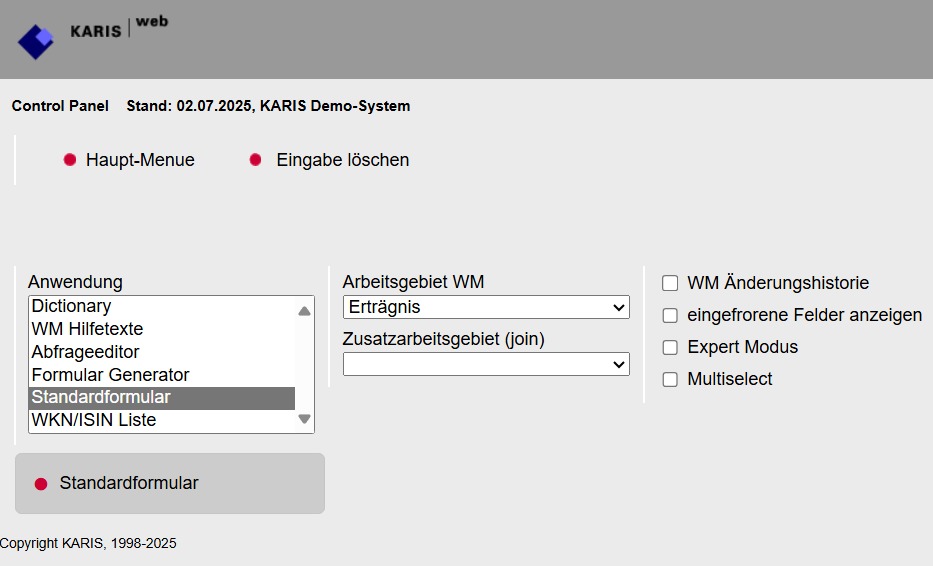Open Zusatzarbeitsgebiet (join) dropdown
The width and height of the screenshot is (933, 566).
click(486, 364)
